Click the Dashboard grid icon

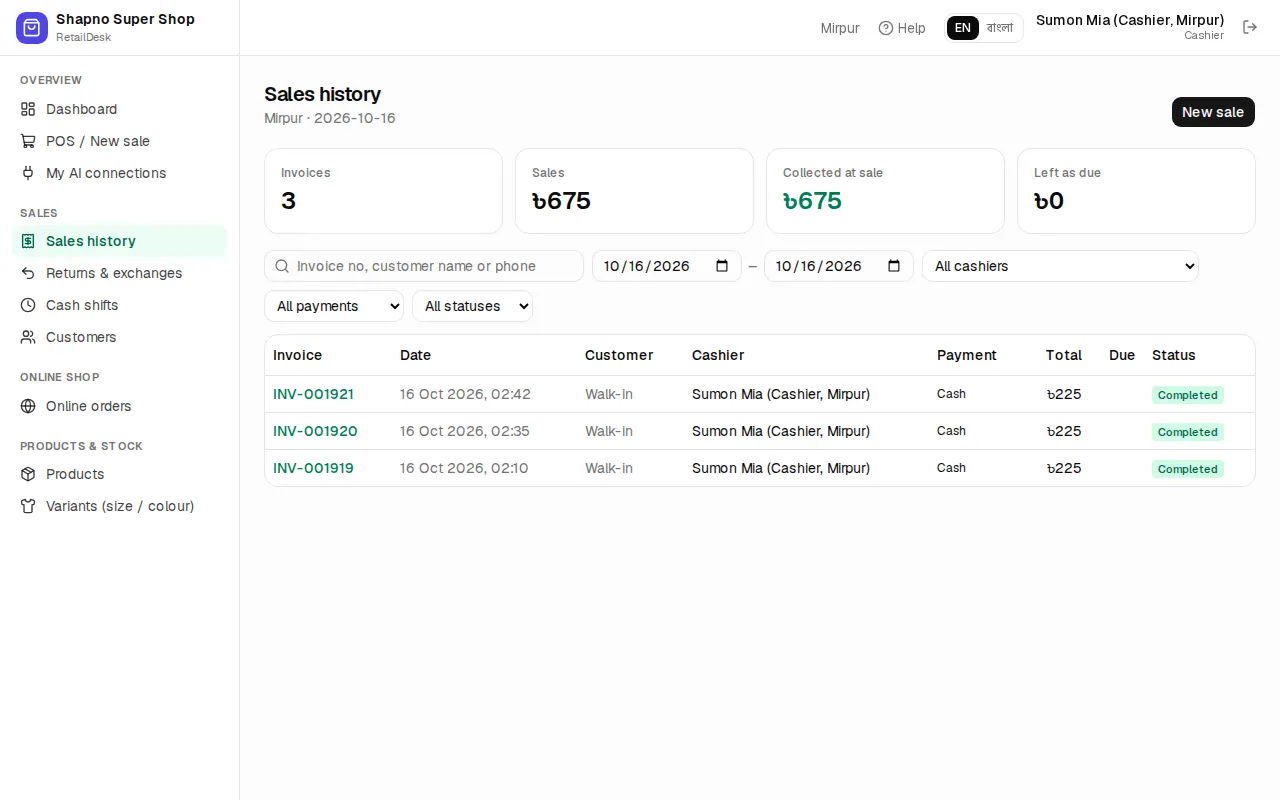28,109
